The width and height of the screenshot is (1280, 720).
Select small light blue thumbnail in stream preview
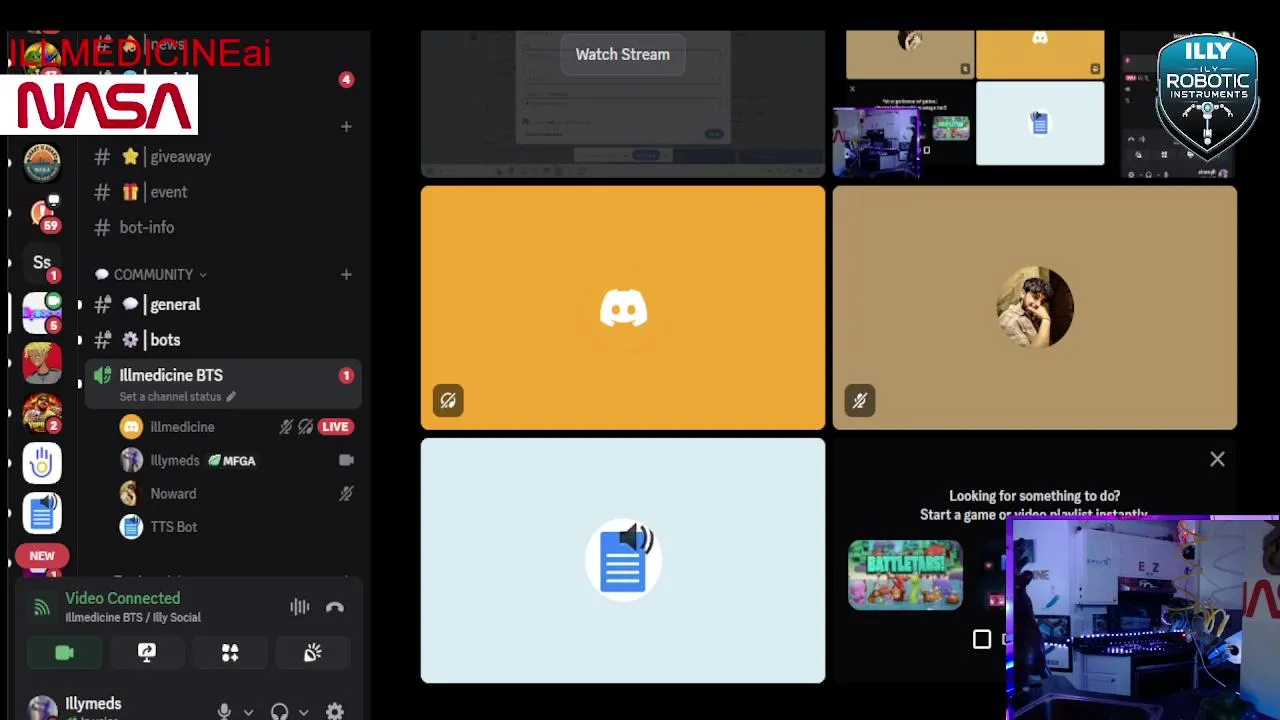click(1040, 123)
